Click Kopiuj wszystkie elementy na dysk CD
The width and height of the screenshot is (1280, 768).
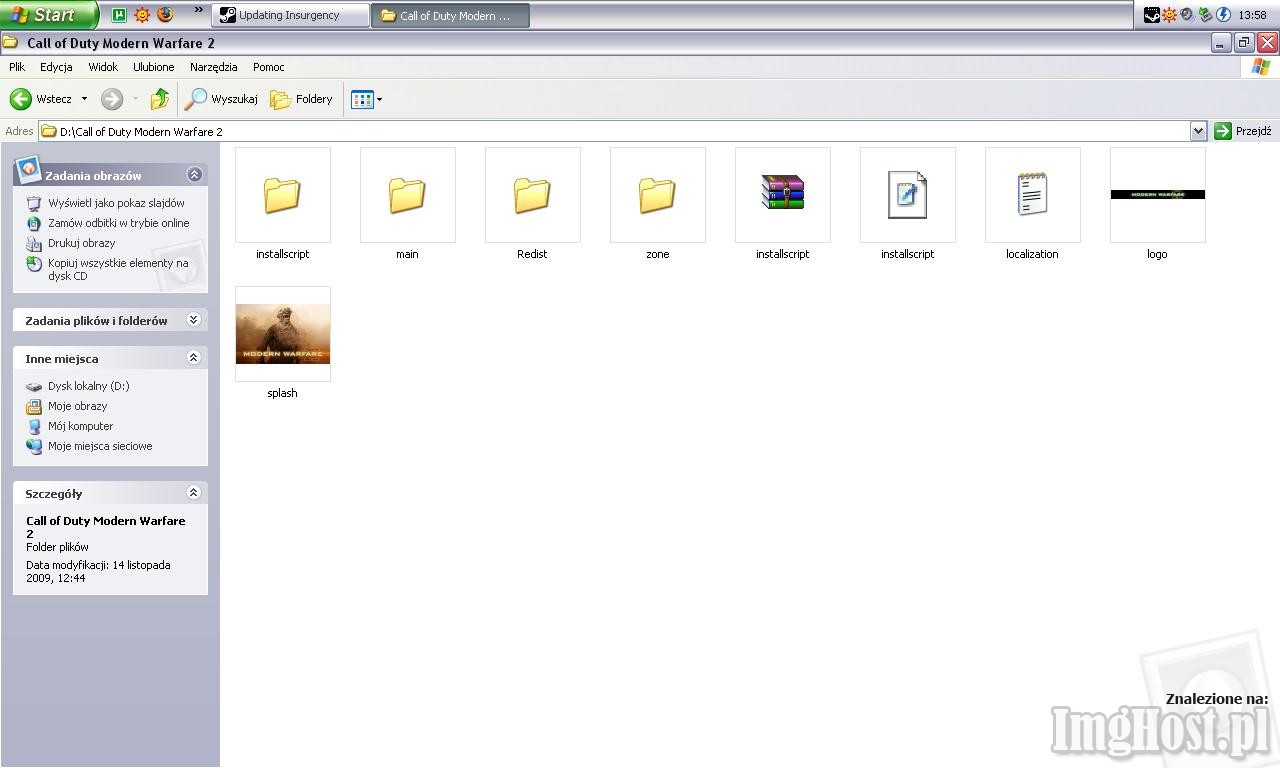118,269
